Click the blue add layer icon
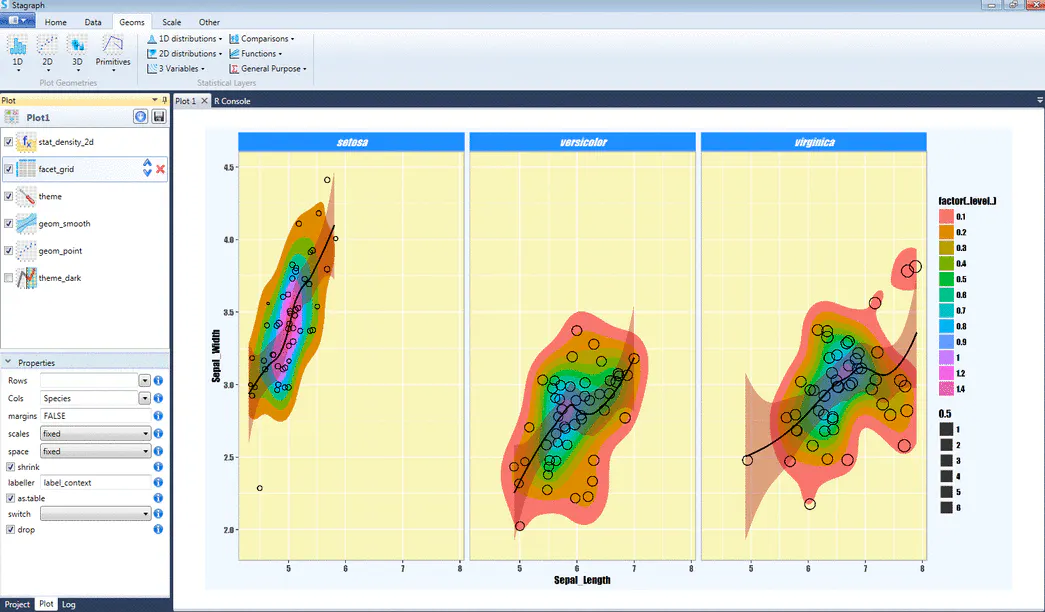The image size is (1045, 612). tap(140, 117)
